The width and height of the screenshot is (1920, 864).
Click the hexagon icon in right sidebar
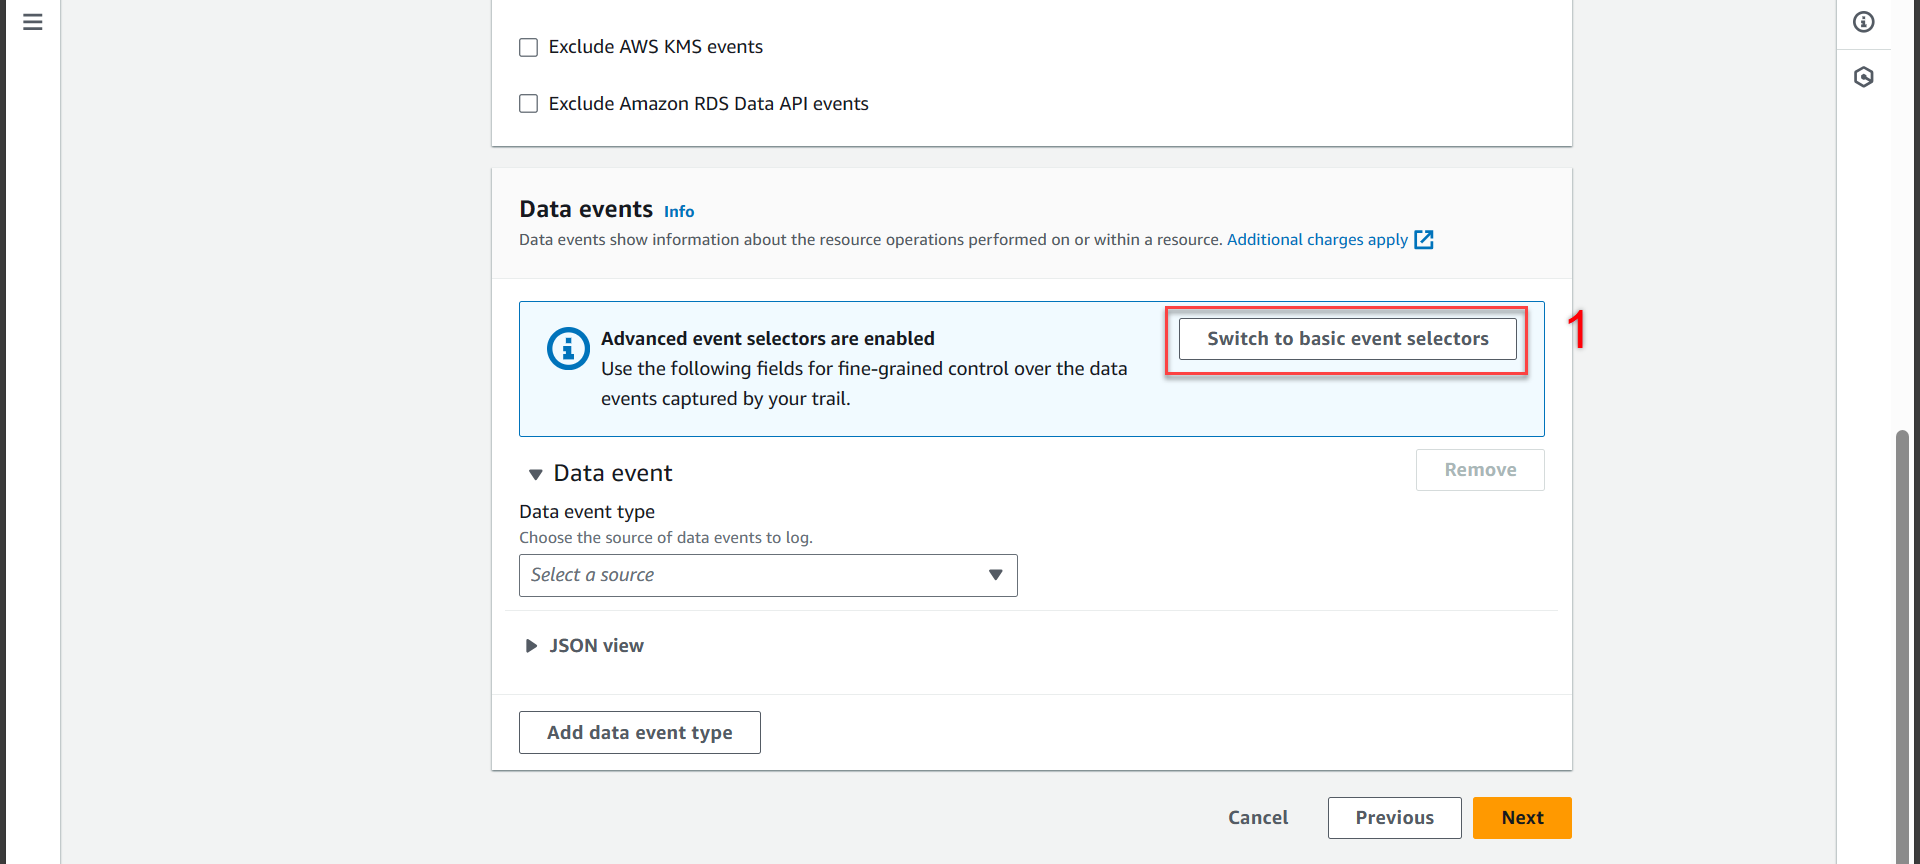coord(1864,77)
